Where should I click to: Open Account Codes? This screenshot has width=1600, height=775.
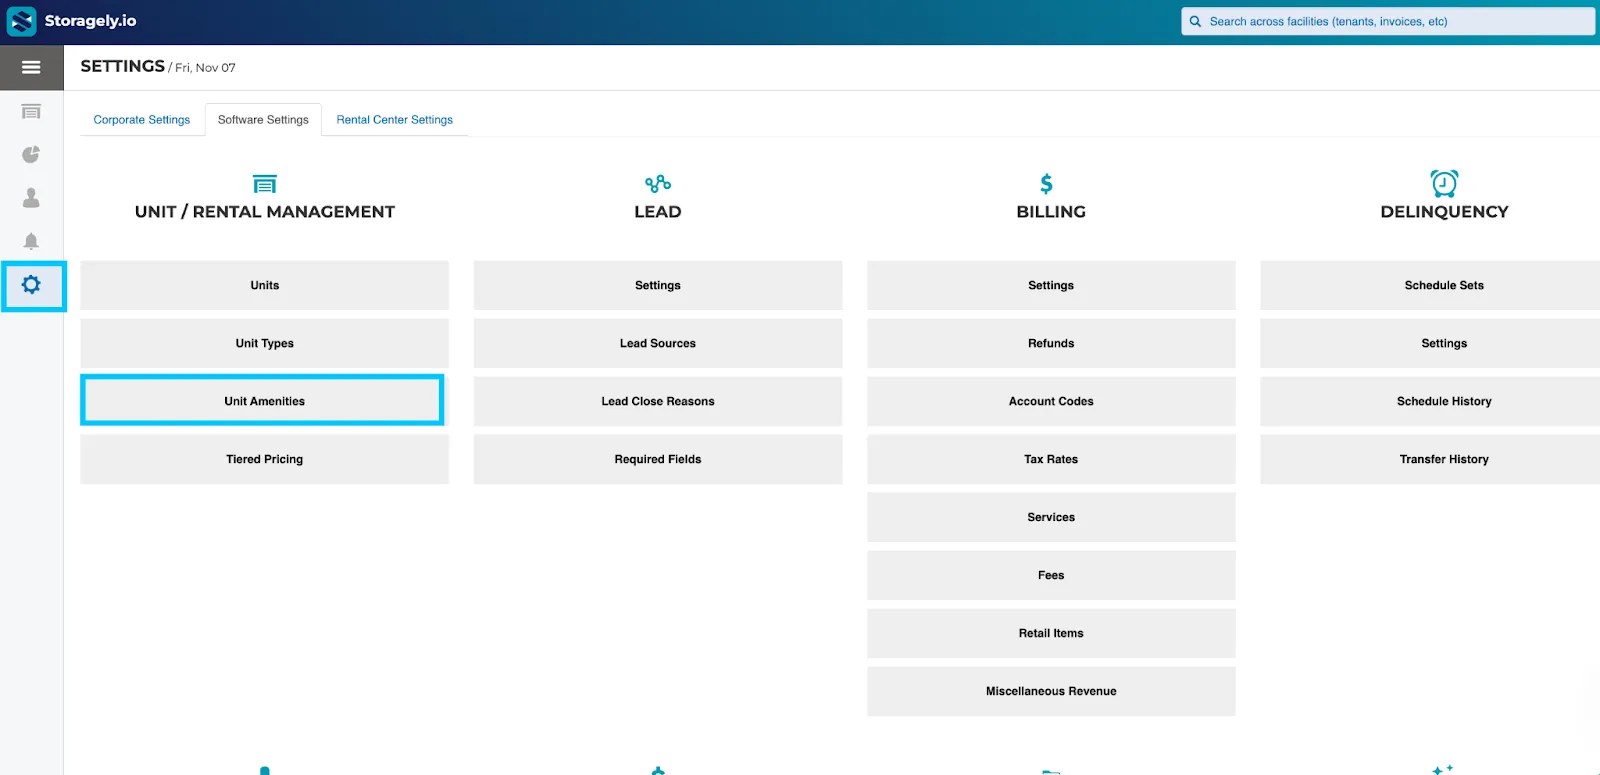pyautogui.click(x=1051, y=401)
